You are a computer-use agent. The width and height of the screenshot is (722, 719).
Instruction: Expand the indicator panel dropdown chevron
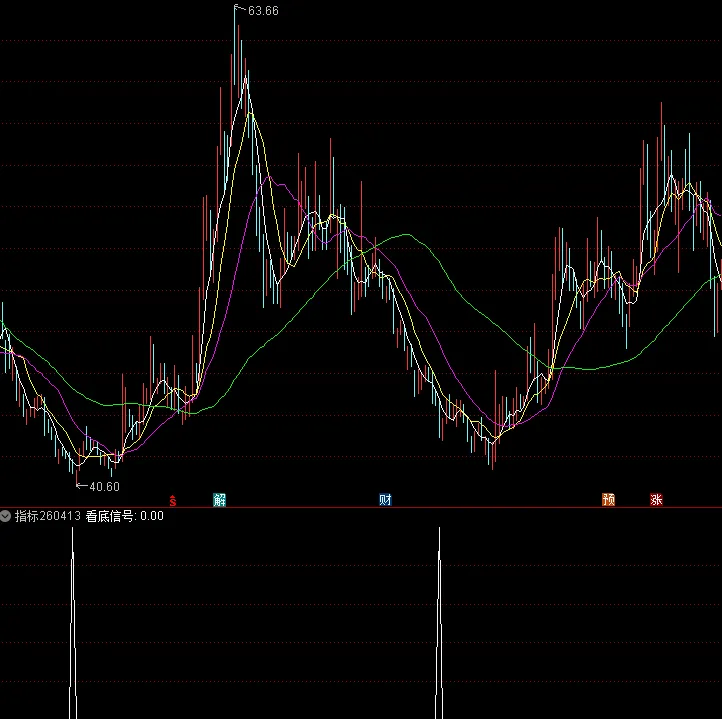[x=6, y=516]
